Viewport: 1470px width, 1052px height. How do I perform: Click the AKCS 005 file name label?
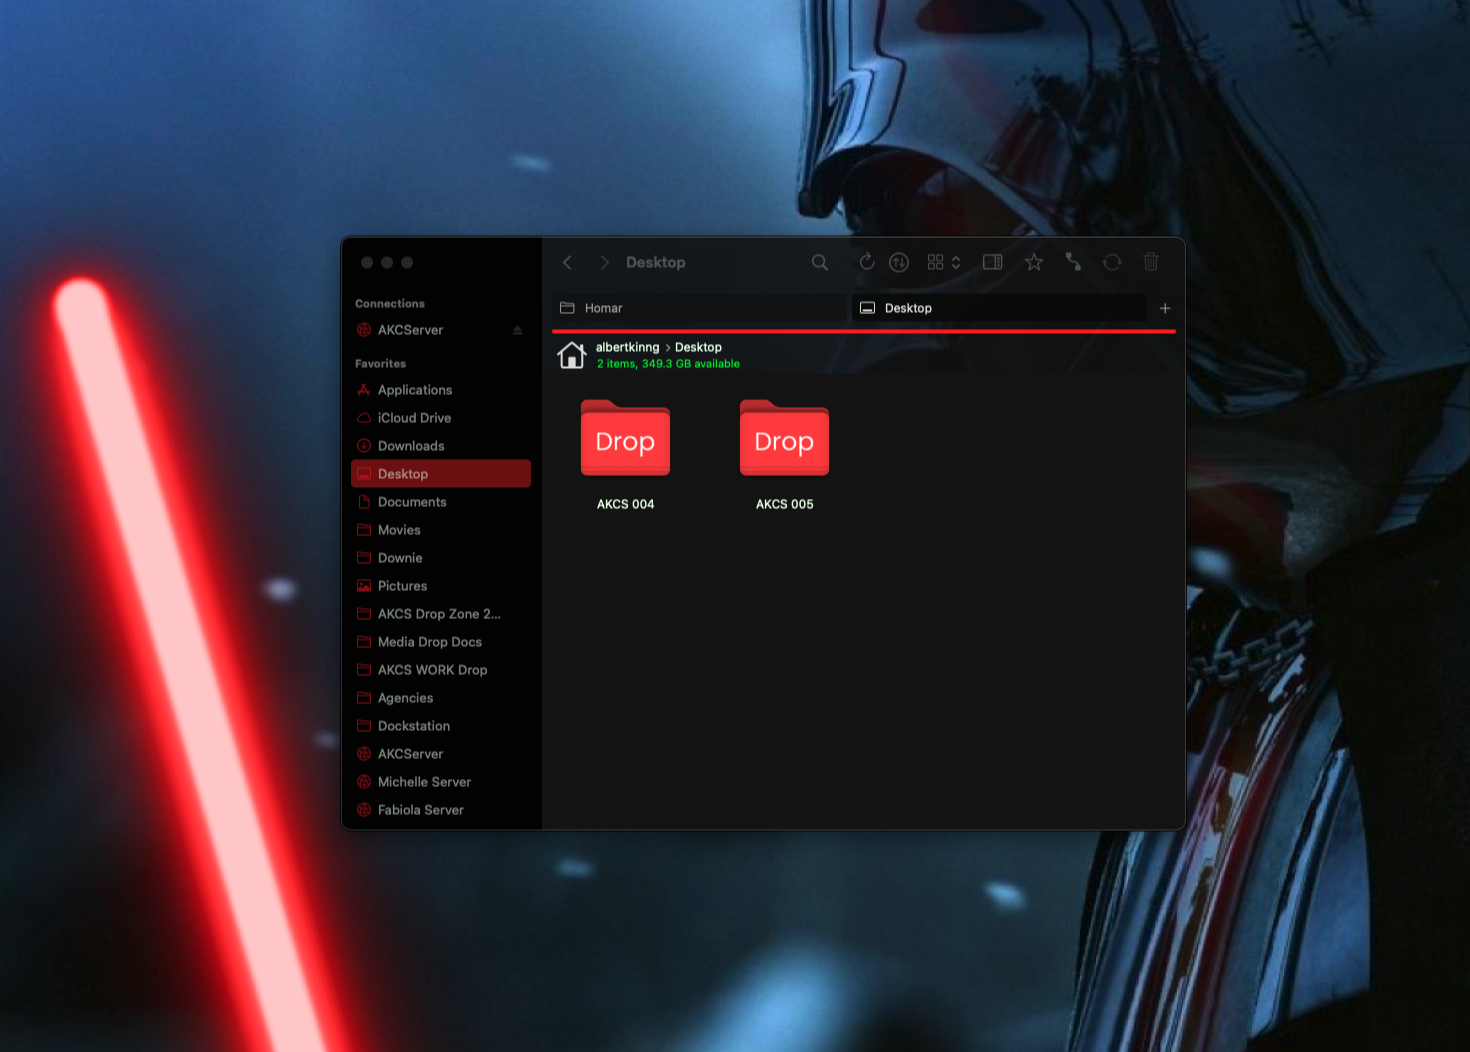(x=785, y=504)
